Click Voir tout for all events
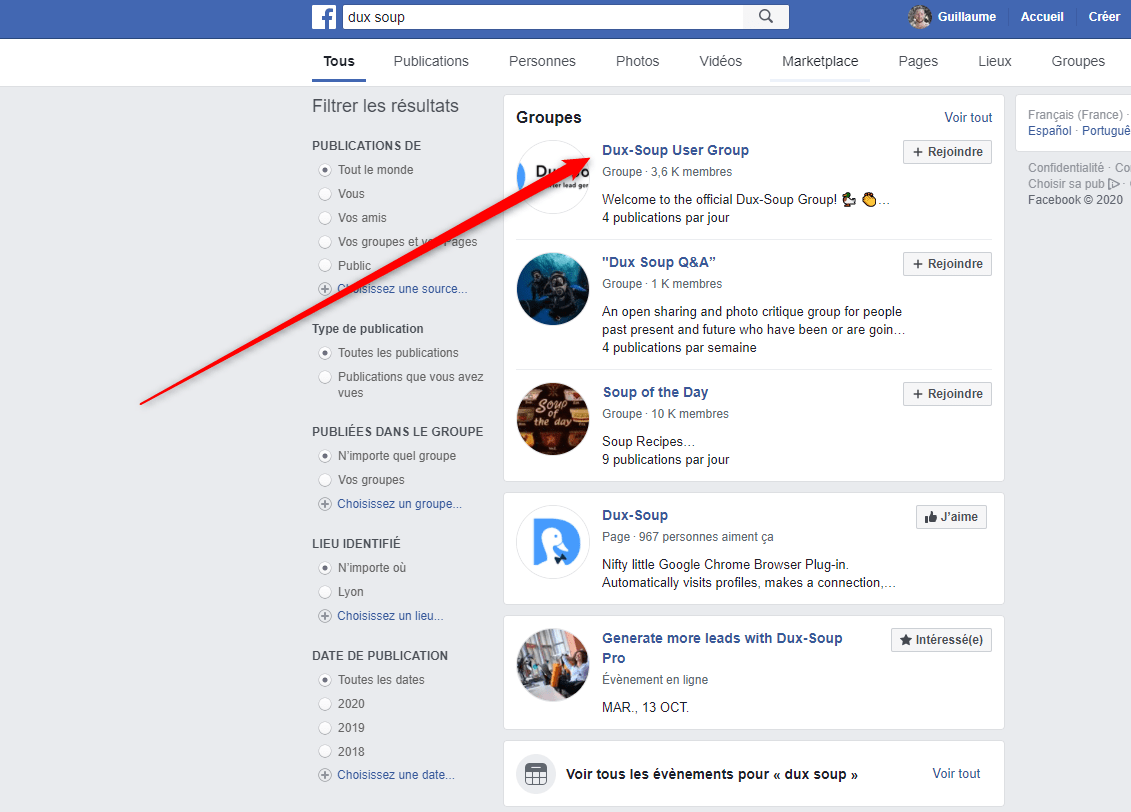 (956, 774)
